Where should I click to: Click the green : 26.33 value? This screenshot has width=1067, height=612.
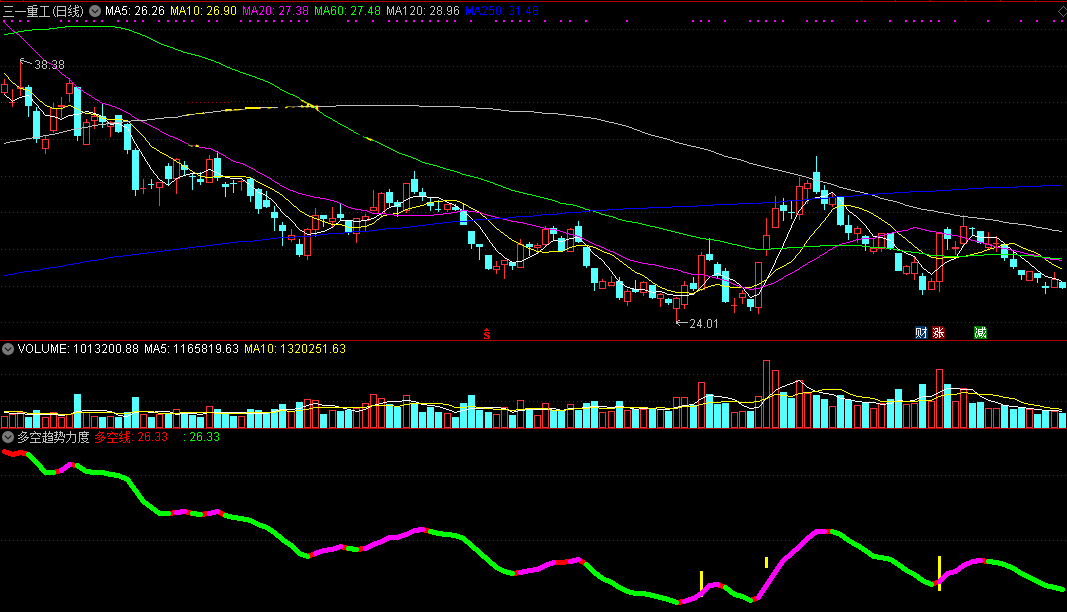[201, 437]
